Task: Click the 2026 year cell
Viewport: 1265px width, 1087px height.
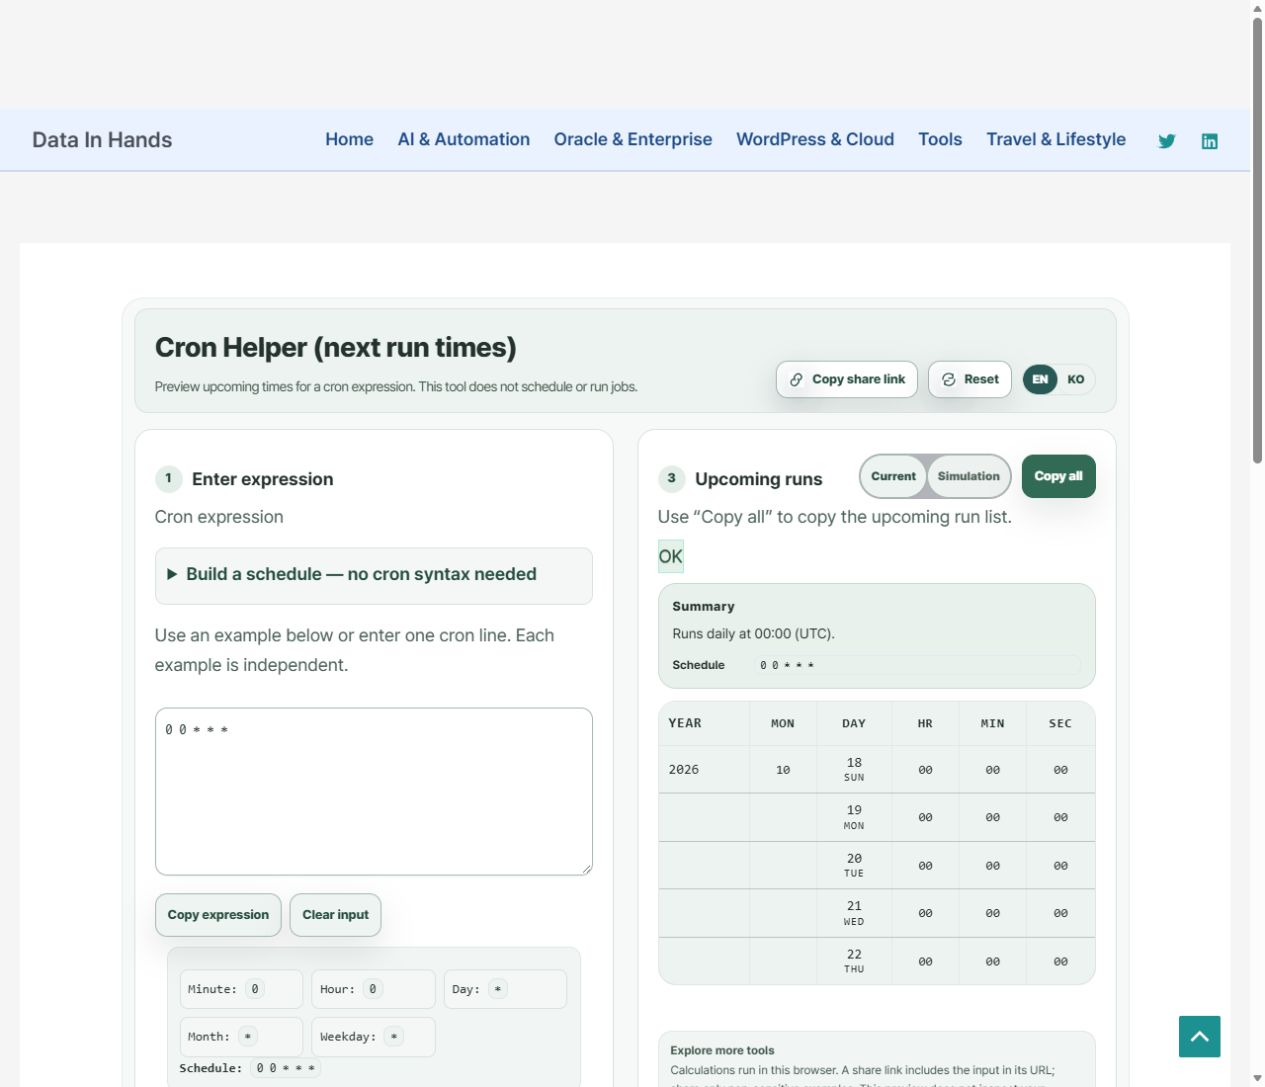Action: point(703,770)
